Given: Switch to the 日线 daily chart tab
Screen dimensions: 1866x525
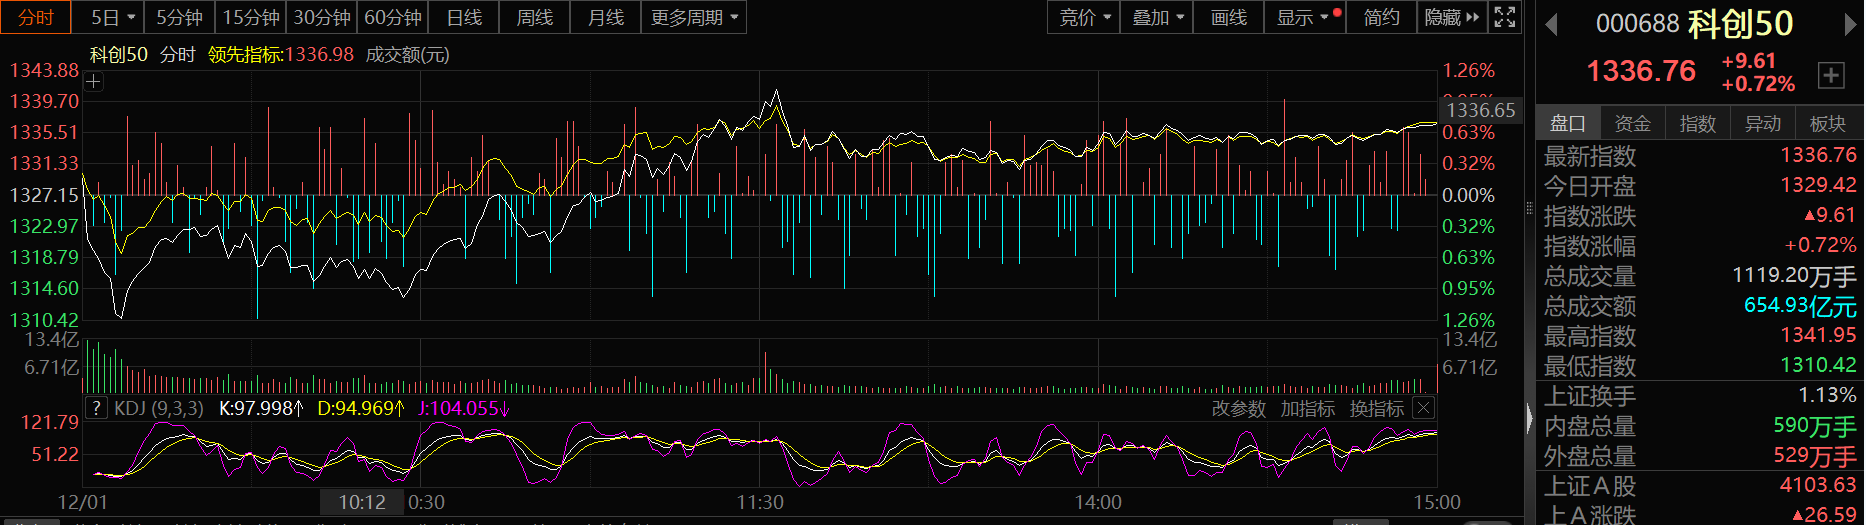Looking at the screenshot, I should [464, 17].
